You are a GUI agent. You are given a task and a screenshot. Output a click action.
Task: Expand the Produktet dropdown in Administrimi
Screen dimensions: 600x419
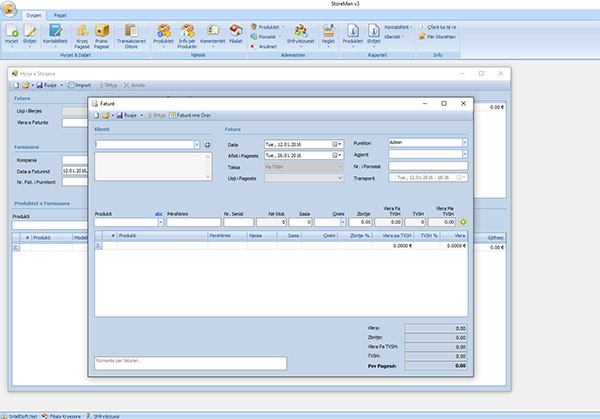pyautogui.click(x=283, y=27)
